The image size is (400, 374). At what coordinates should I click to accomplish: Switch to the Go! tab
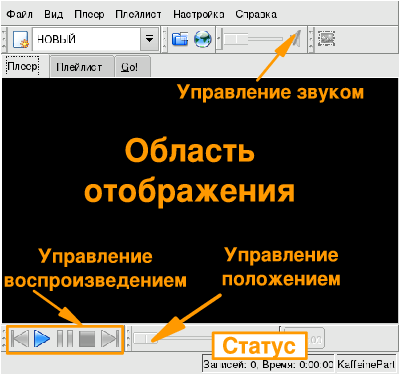132,67
